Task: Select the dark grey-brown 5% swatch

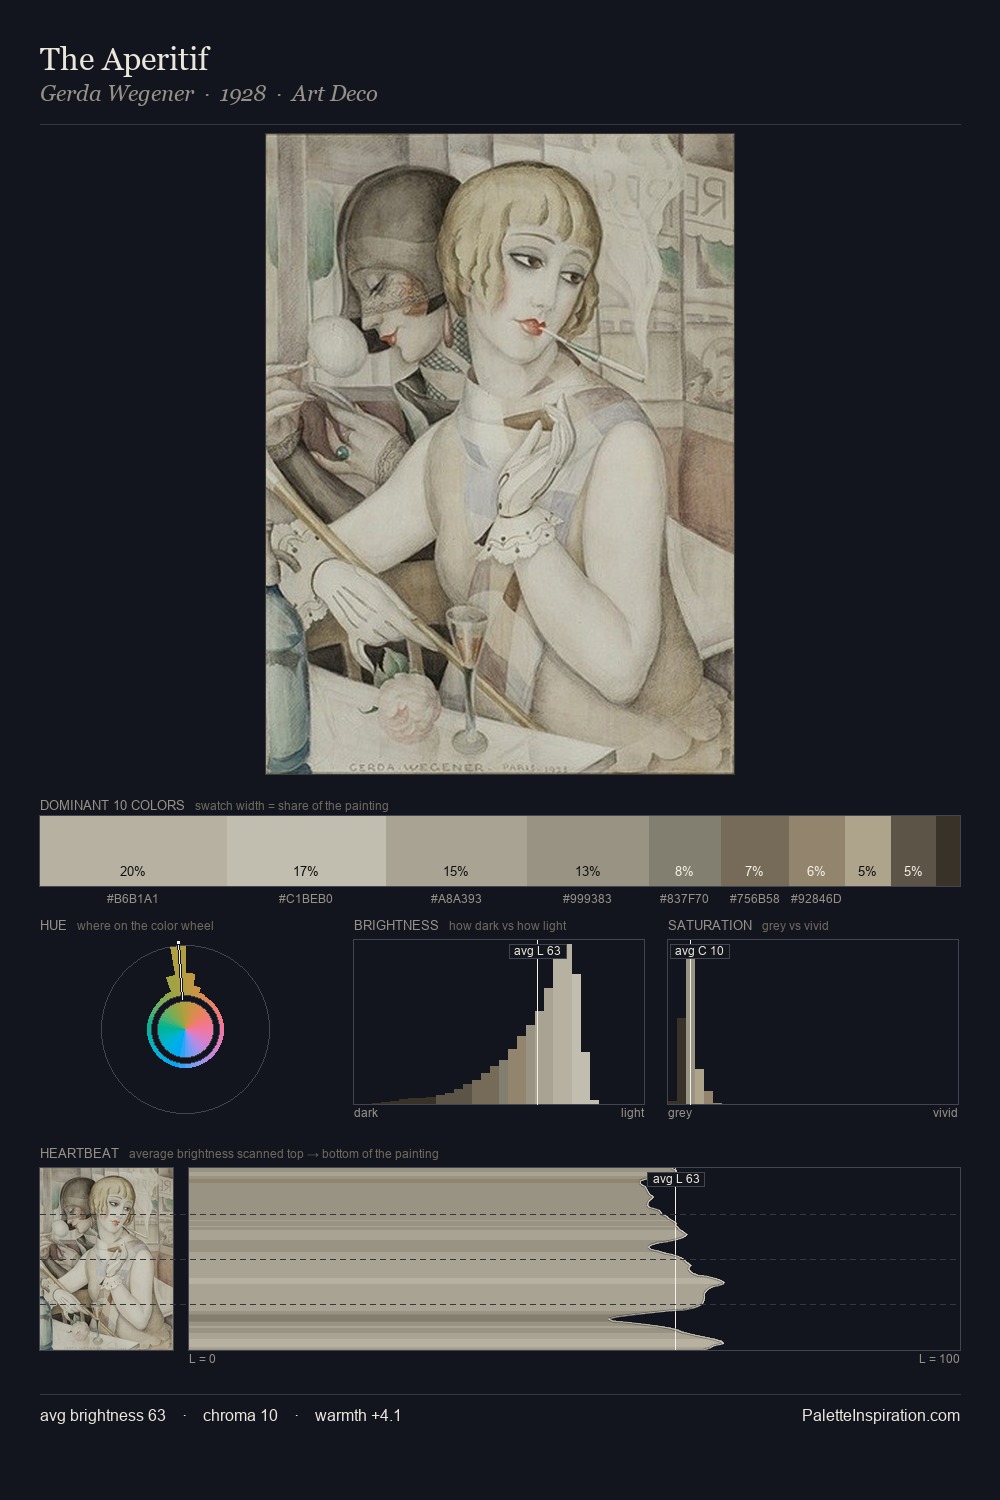Action: pos(913,851)
